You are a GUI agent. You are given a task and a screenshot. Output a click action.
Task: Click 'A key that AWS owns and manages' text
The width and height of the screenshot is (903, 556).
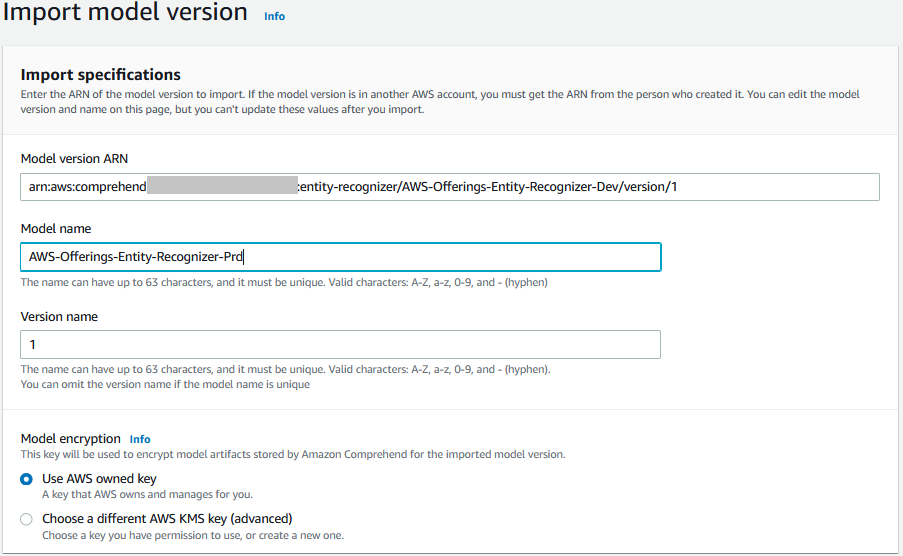click(147, 494)
